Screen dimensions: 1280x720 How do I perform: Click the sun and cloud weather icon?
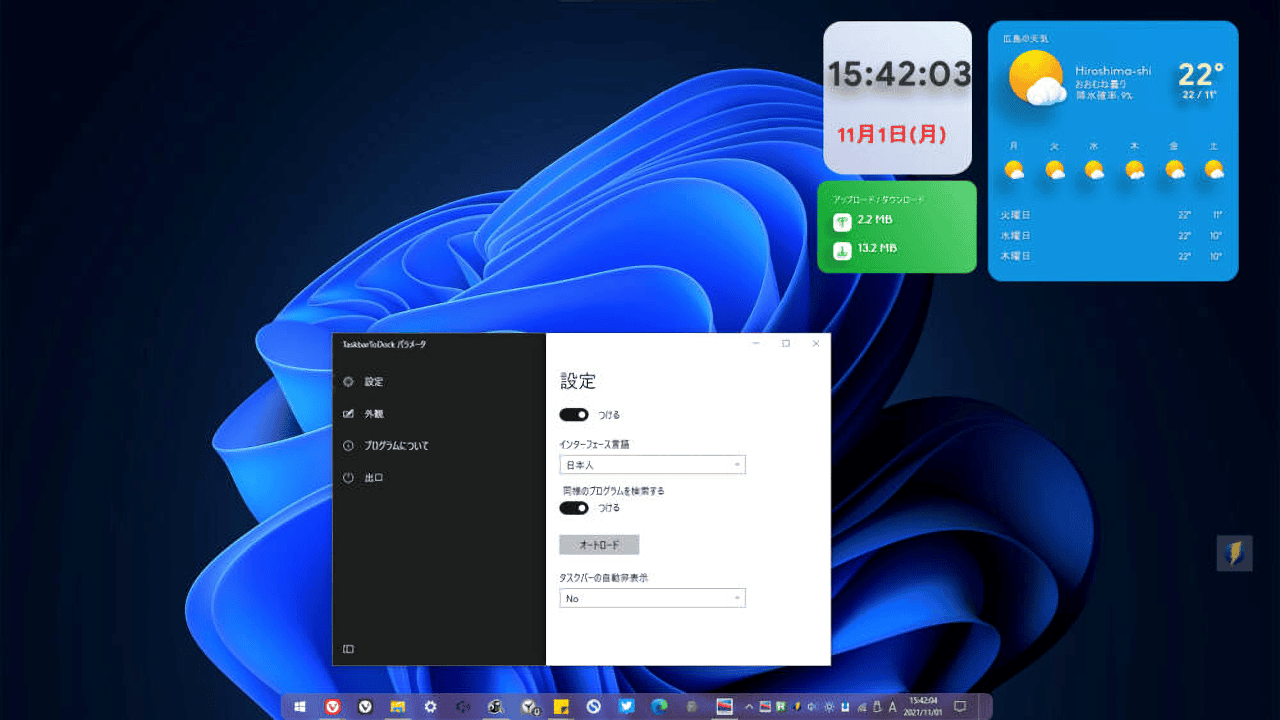(1037, 78)
